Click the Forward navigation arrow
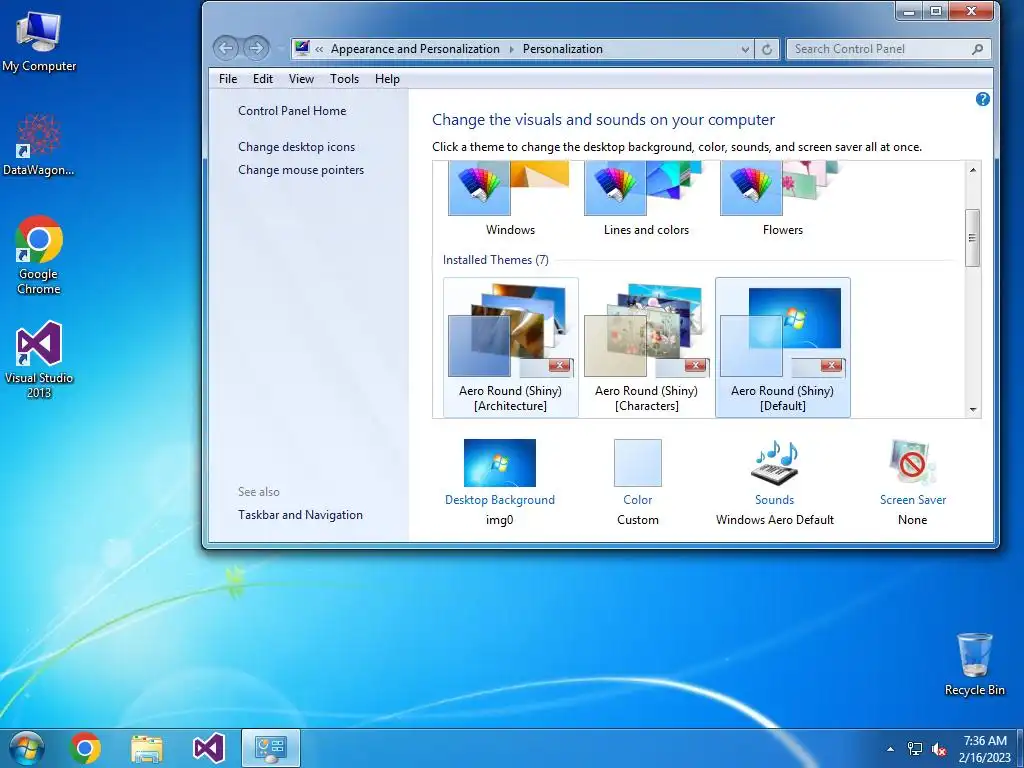Screen dimensions: 1024x768 [x=256, y=48]
